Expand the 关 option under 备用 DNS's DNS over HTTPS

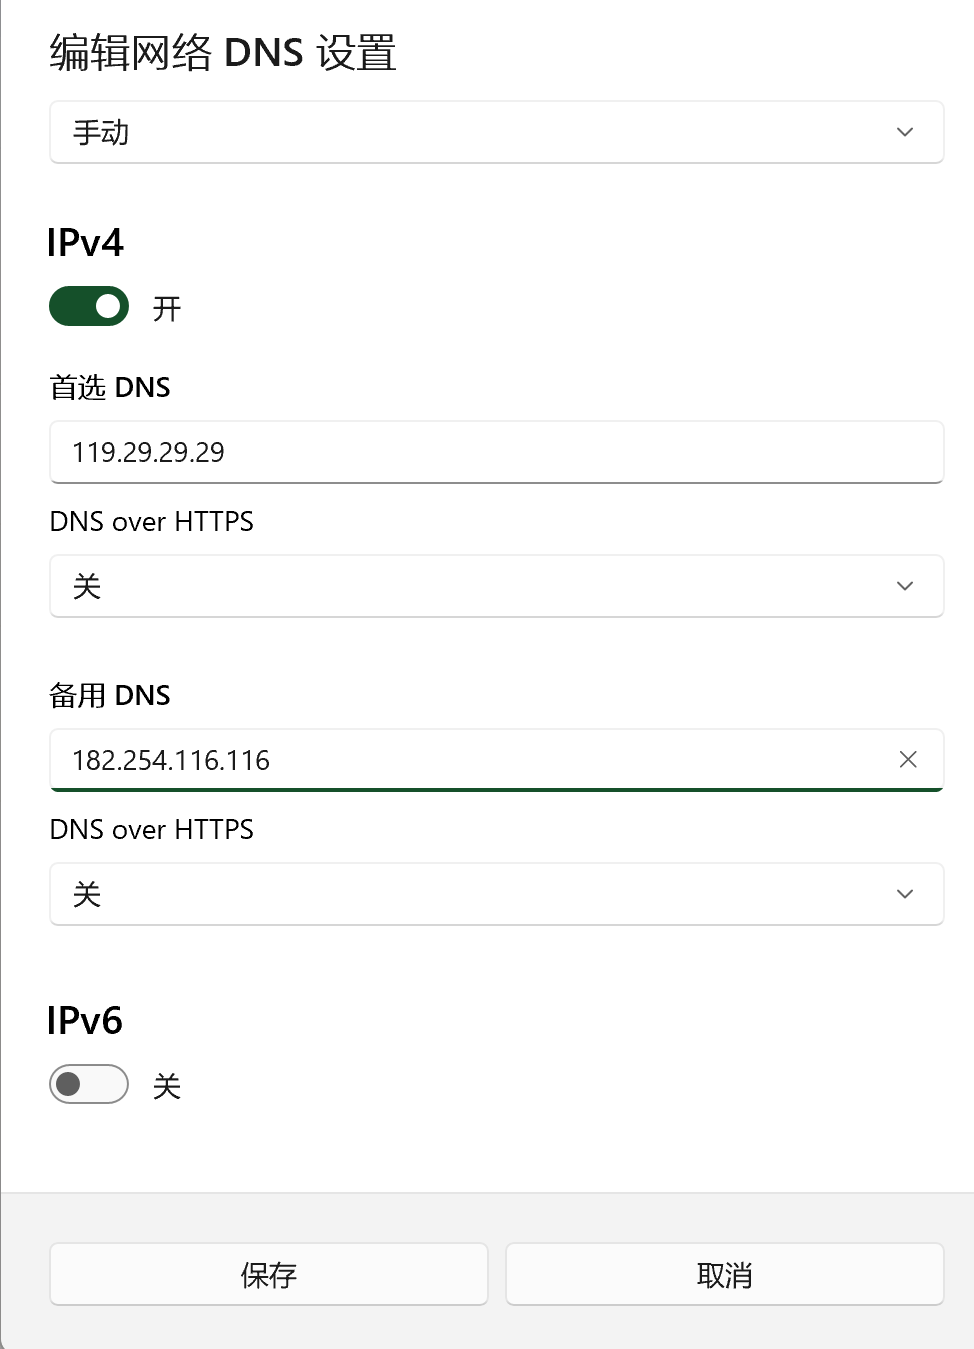pyautogui.click(x=497, y=894)
